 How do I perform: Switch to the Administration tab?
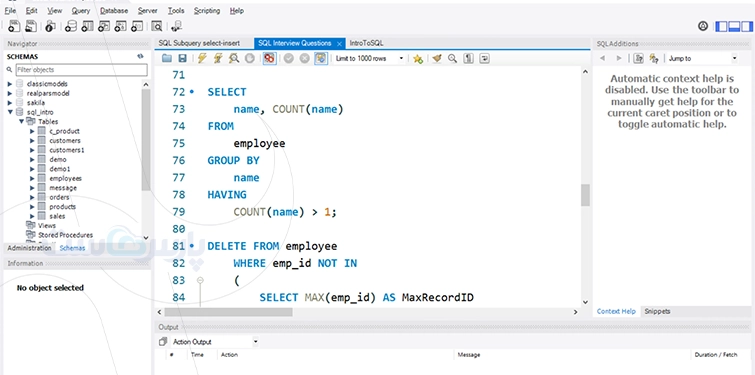click(29, 248)
